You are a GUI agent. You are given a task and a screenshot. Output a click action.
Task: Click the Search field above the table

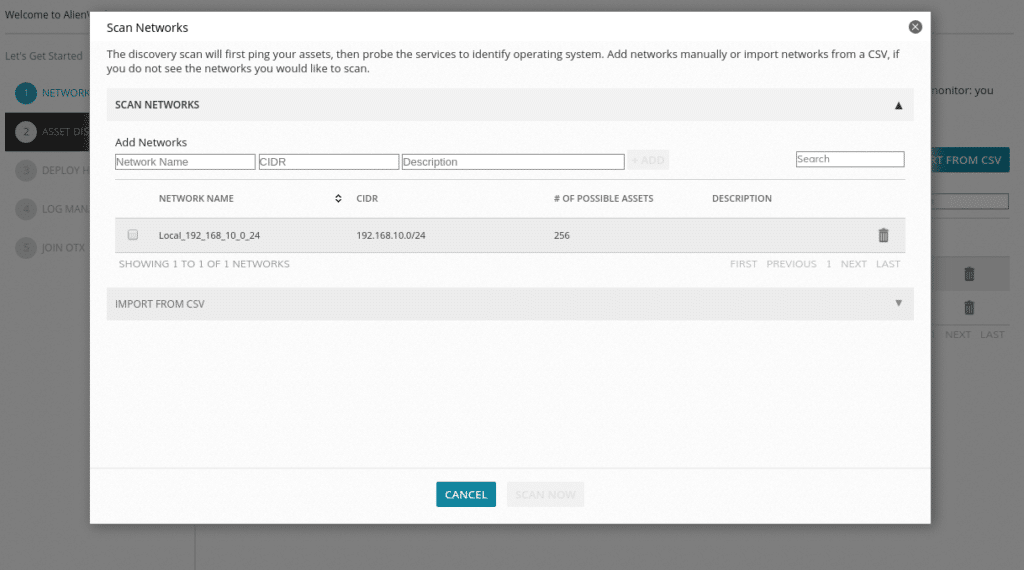click(x=849, y=159)
